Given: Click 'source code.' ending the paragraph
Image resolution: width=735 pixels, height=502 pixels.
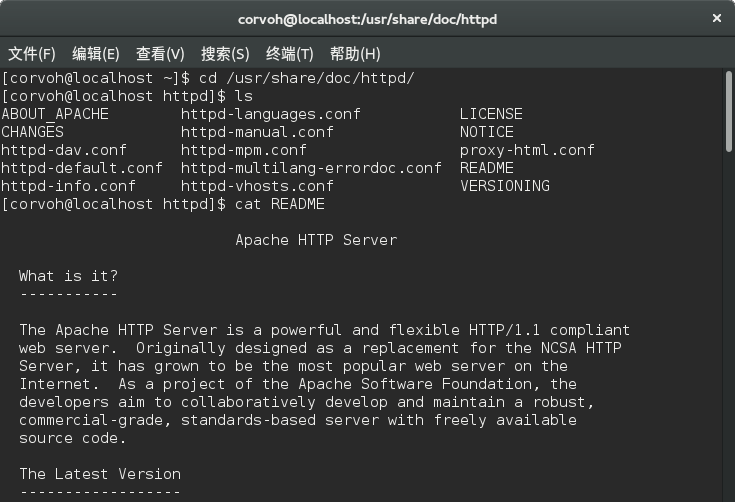Looking at the screenshot, I should 73,438.
